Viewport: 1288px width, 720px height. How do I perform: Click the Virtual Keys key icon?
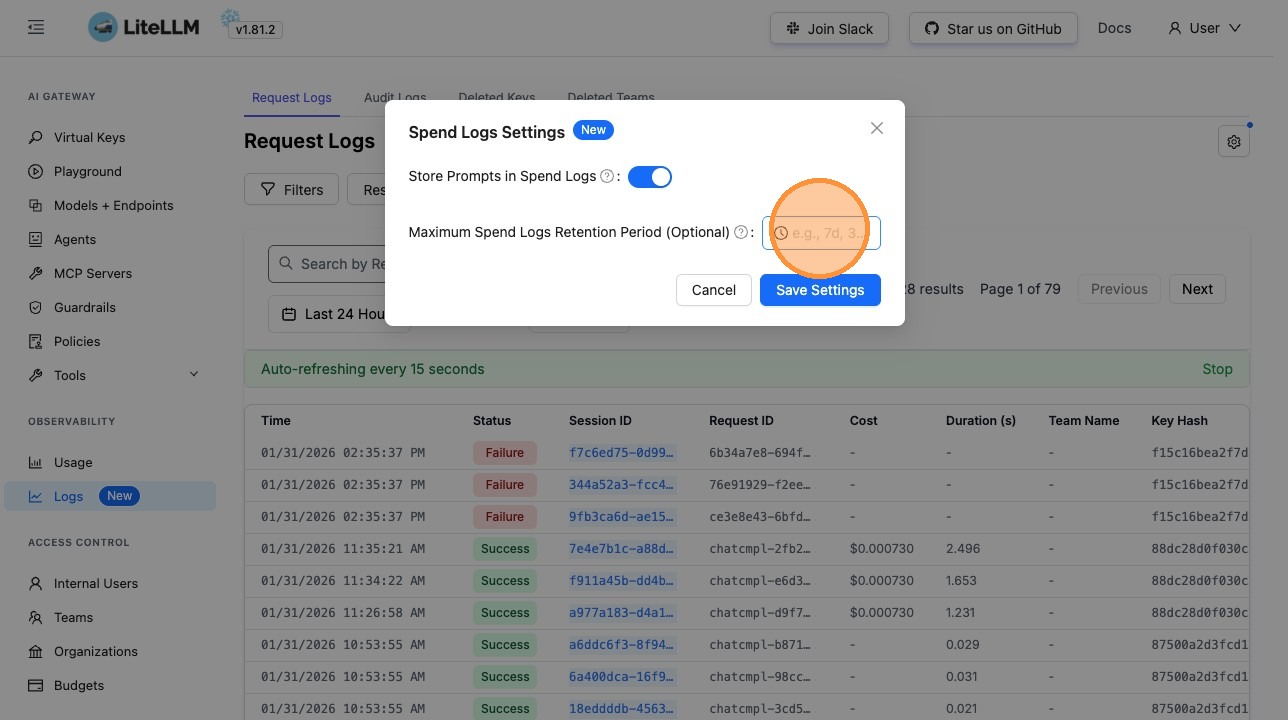coord(36,138)
